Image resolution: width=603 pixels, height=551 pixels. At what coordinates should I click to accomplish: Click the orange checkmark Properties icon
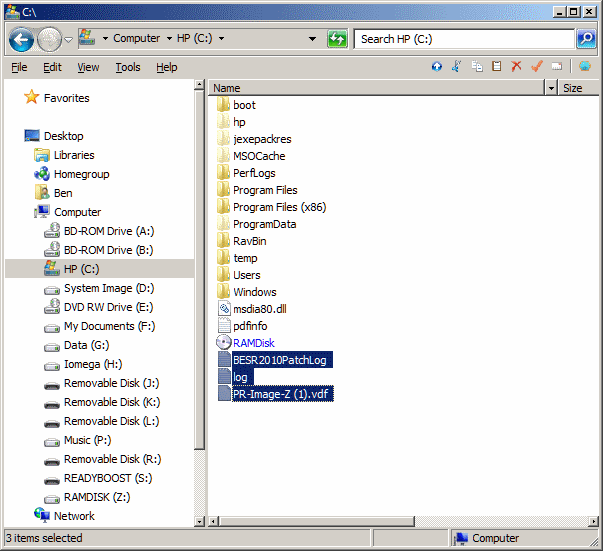point(537,67)
